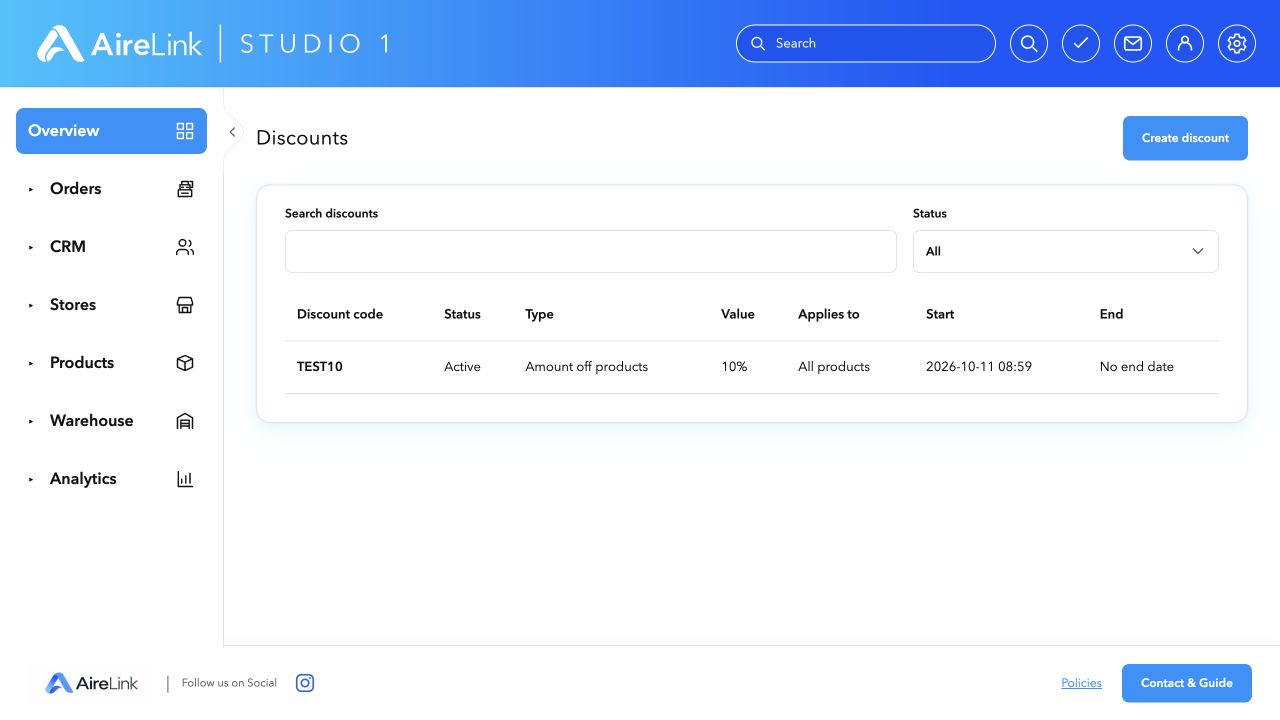This screenshot has height=720, width=1280.
Task: Expand the Warehouse arrow in the sidebar
Action: pyautogui.click(x=31, y=421)
